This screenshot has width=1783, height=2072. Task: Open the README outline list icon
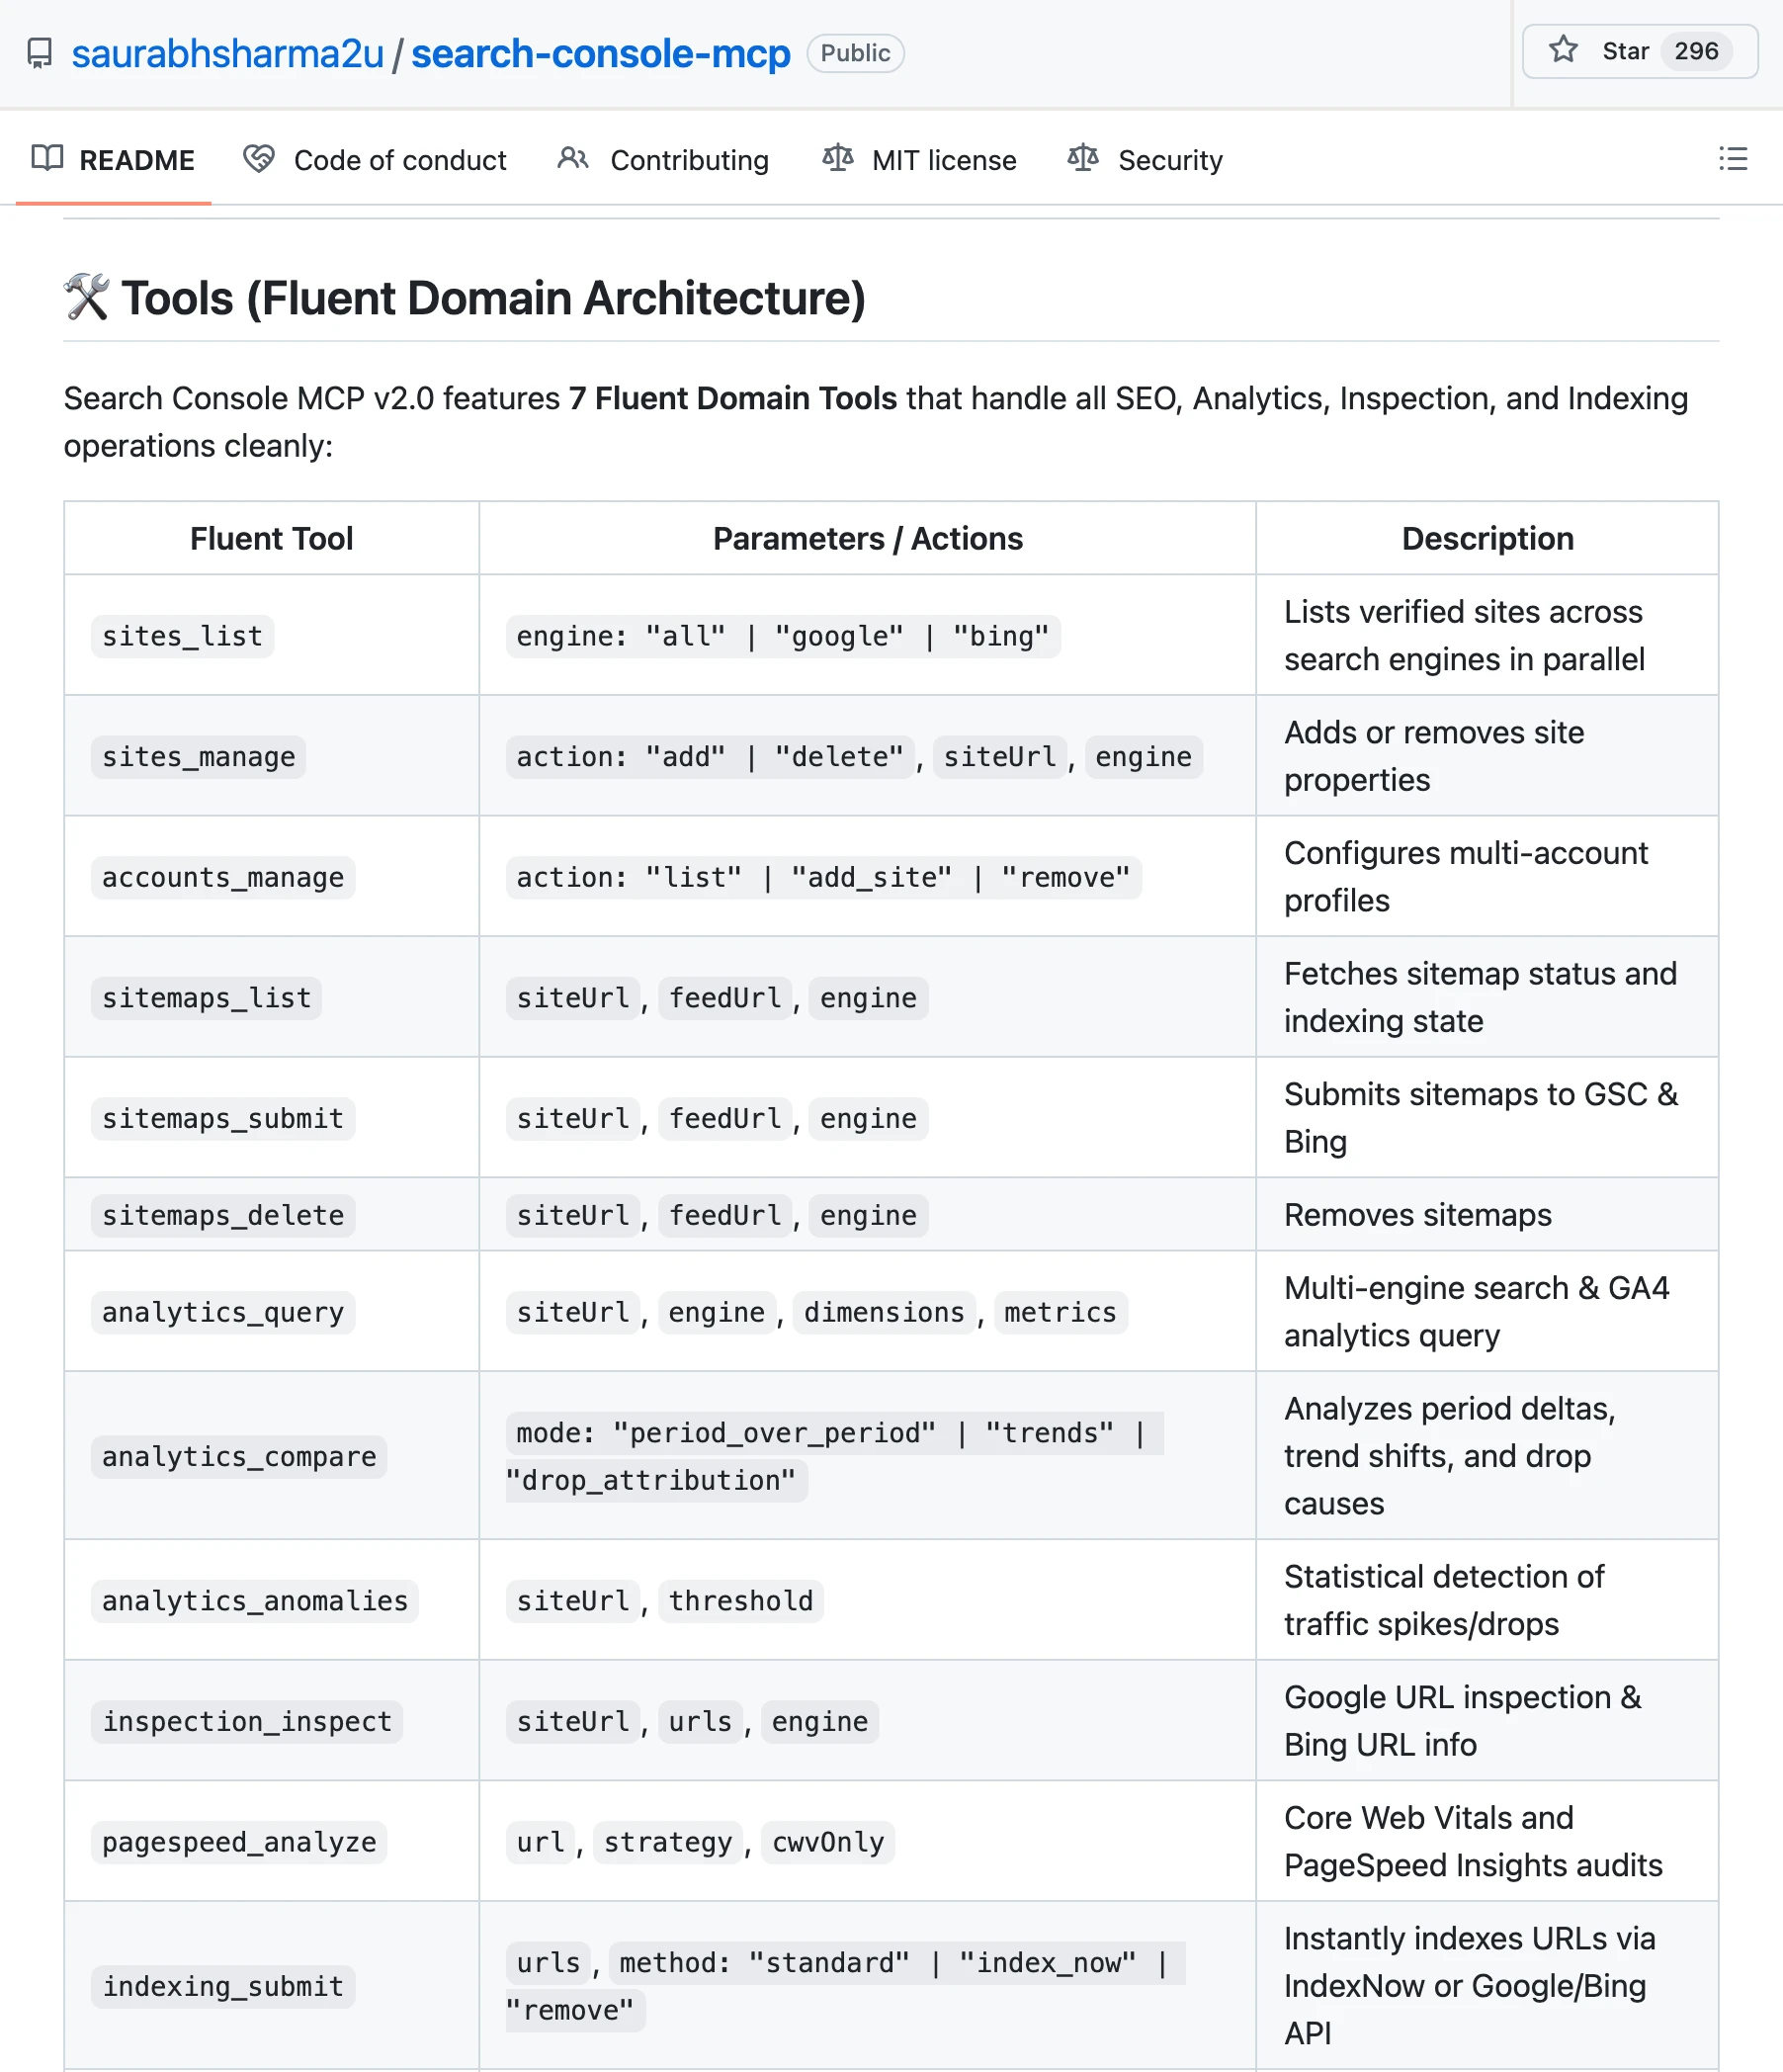[1733, 159]
